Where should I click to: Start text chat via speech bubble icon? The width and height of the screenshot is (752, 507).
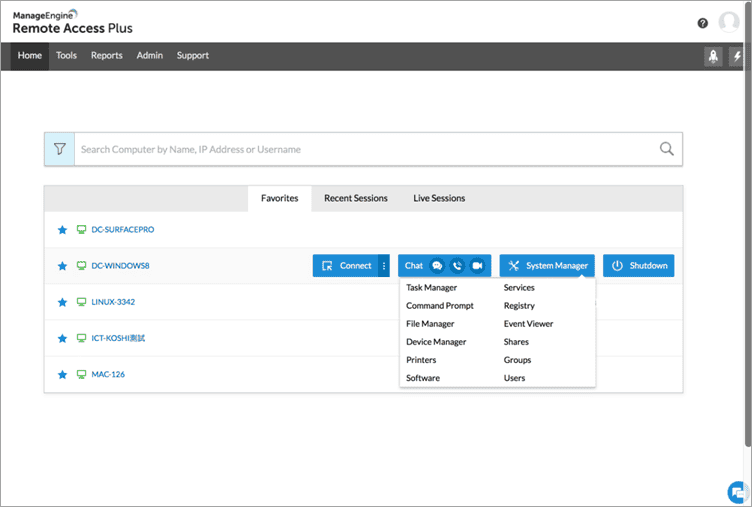click(437, 266)
